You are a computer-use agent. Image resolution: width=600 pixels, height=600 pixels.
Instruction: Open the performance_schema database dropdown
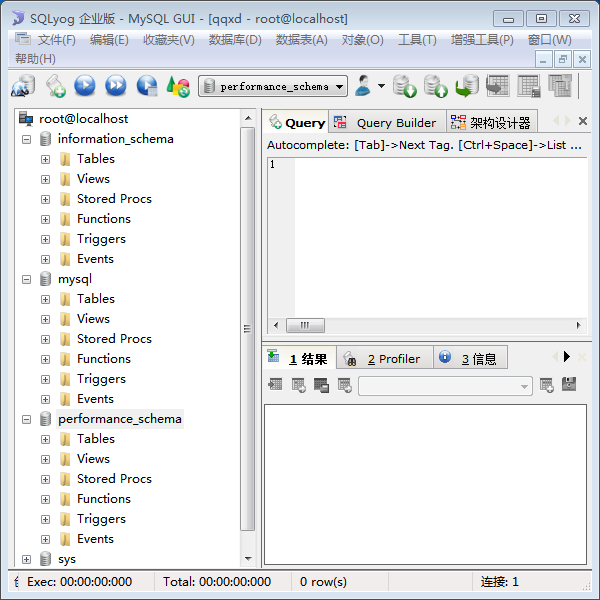[339, 86]
